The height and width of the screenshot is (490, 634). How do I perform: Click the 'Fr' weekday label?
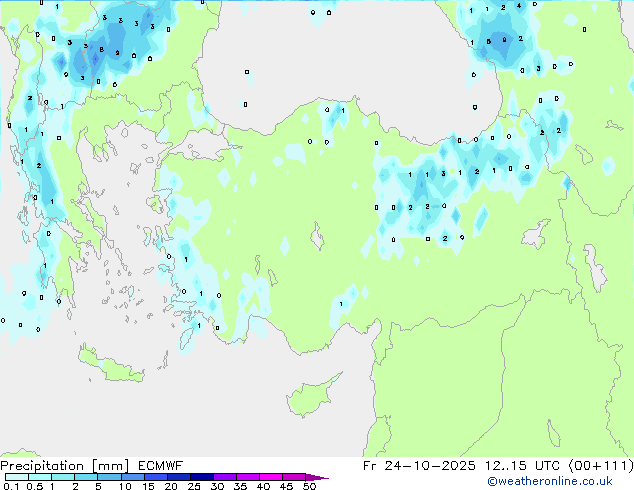tap(370, 466)
